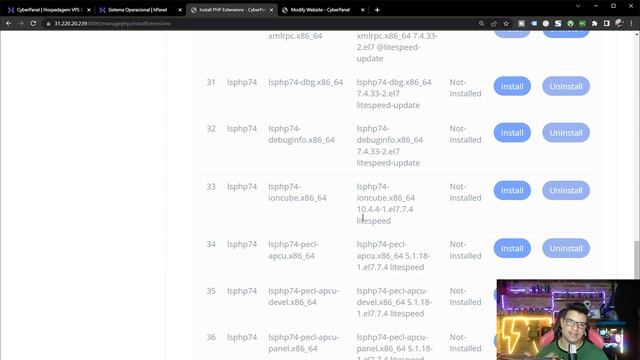Screen dimensions: 640x360
Task: Go forward with the browser forward arrow
Action: pyautogui.click(x=21, y=24)
